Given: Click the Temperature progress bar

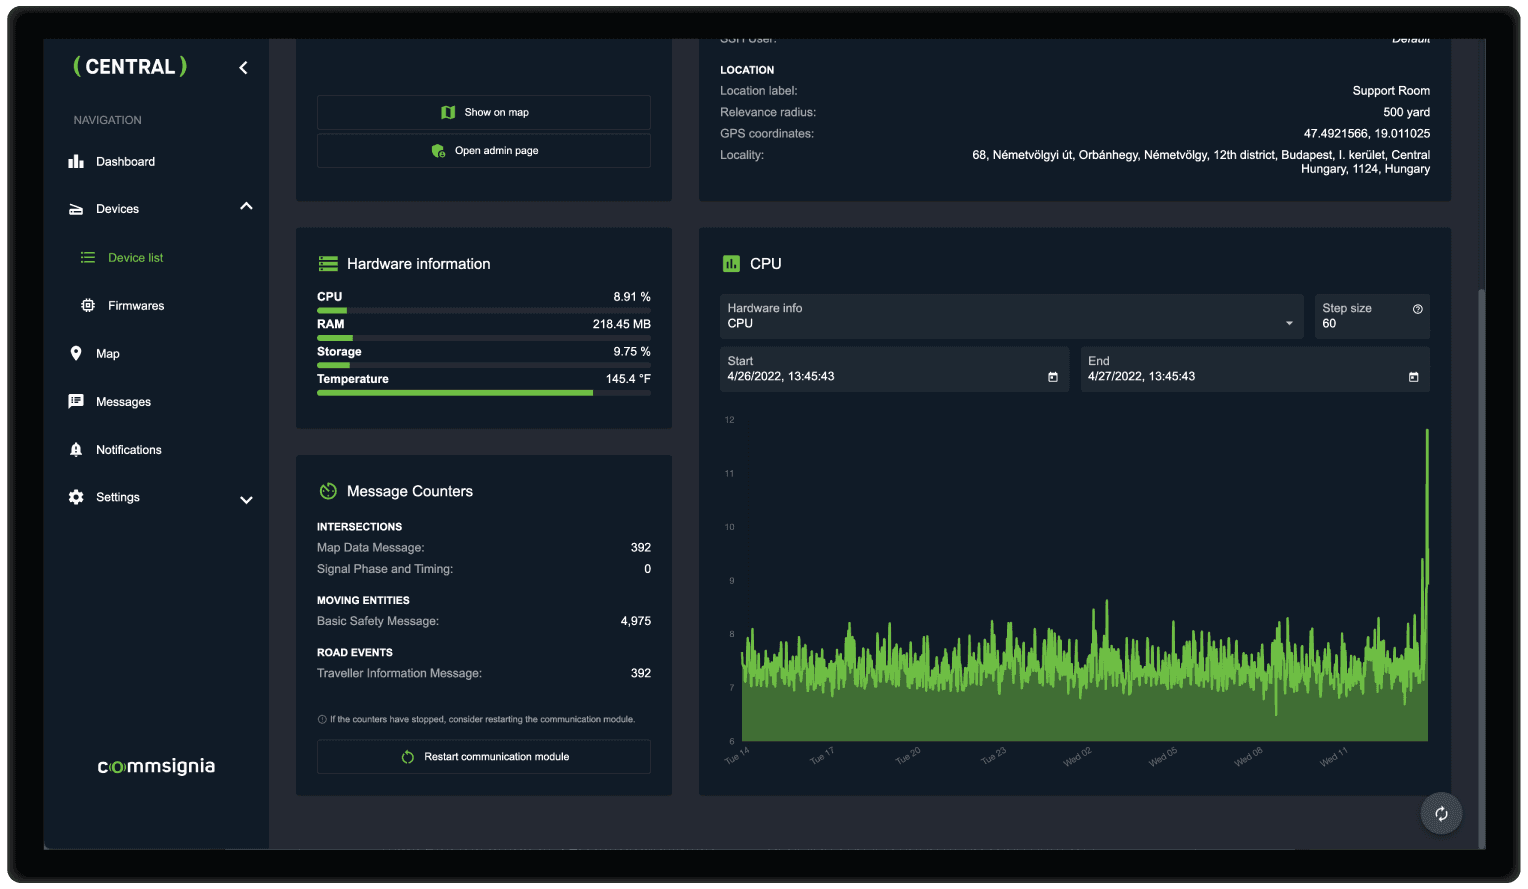Looking at the screenshot, I should tap(484, 393).
